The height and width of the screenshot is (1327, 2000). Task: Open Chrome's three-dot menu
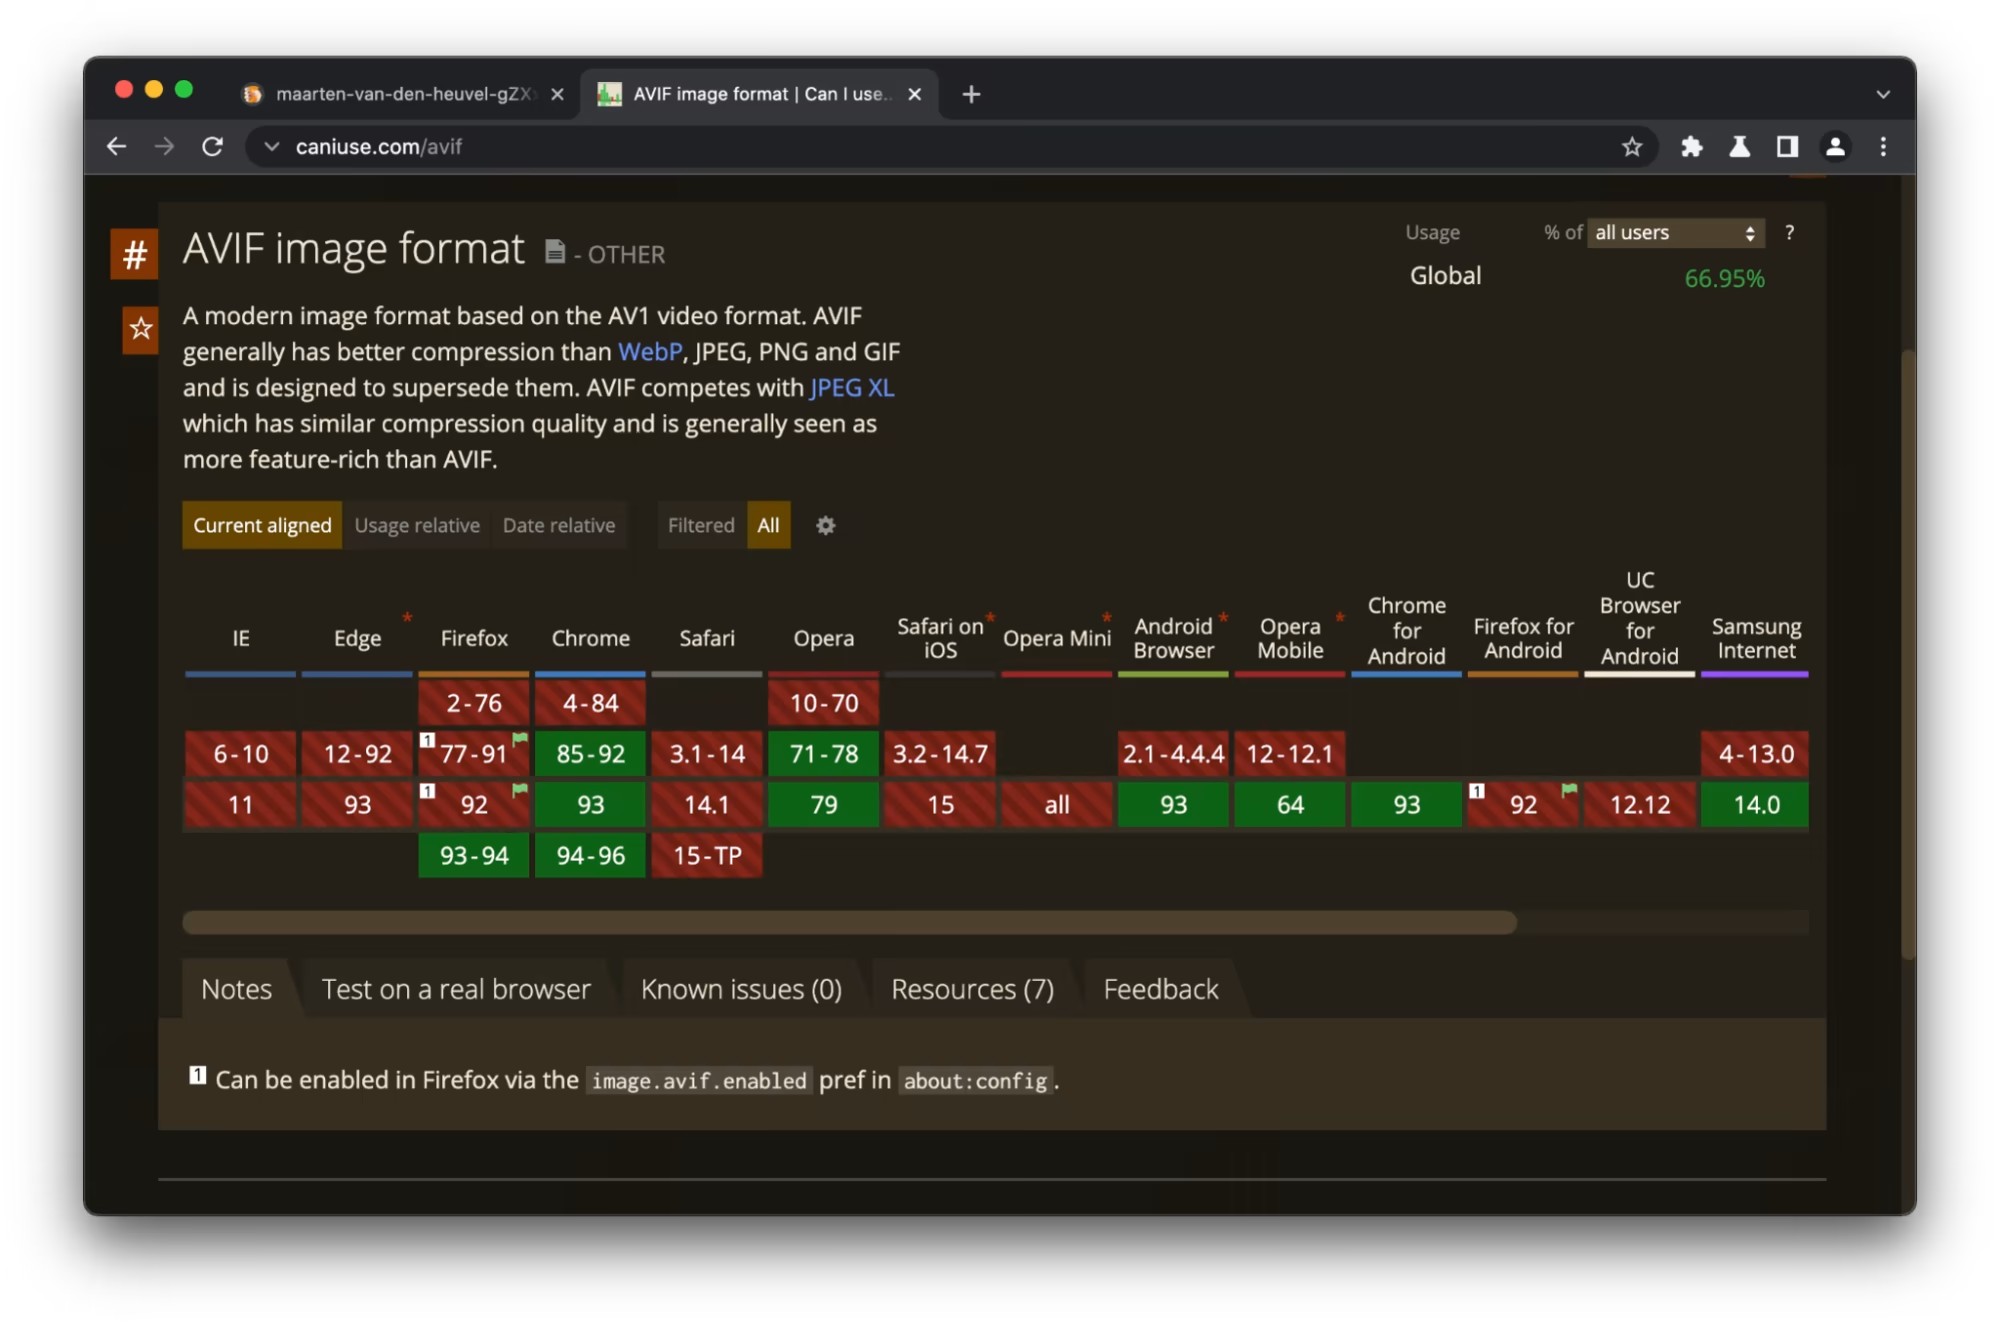coord(1883,147)
